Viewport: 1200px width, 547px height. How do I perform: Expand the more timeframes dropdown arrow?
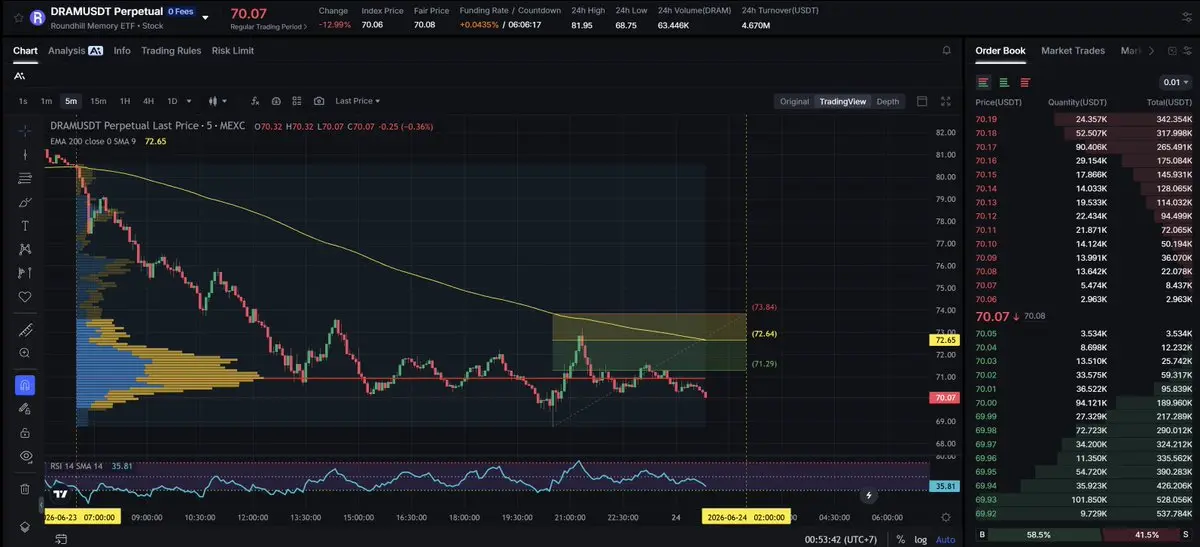190,101
